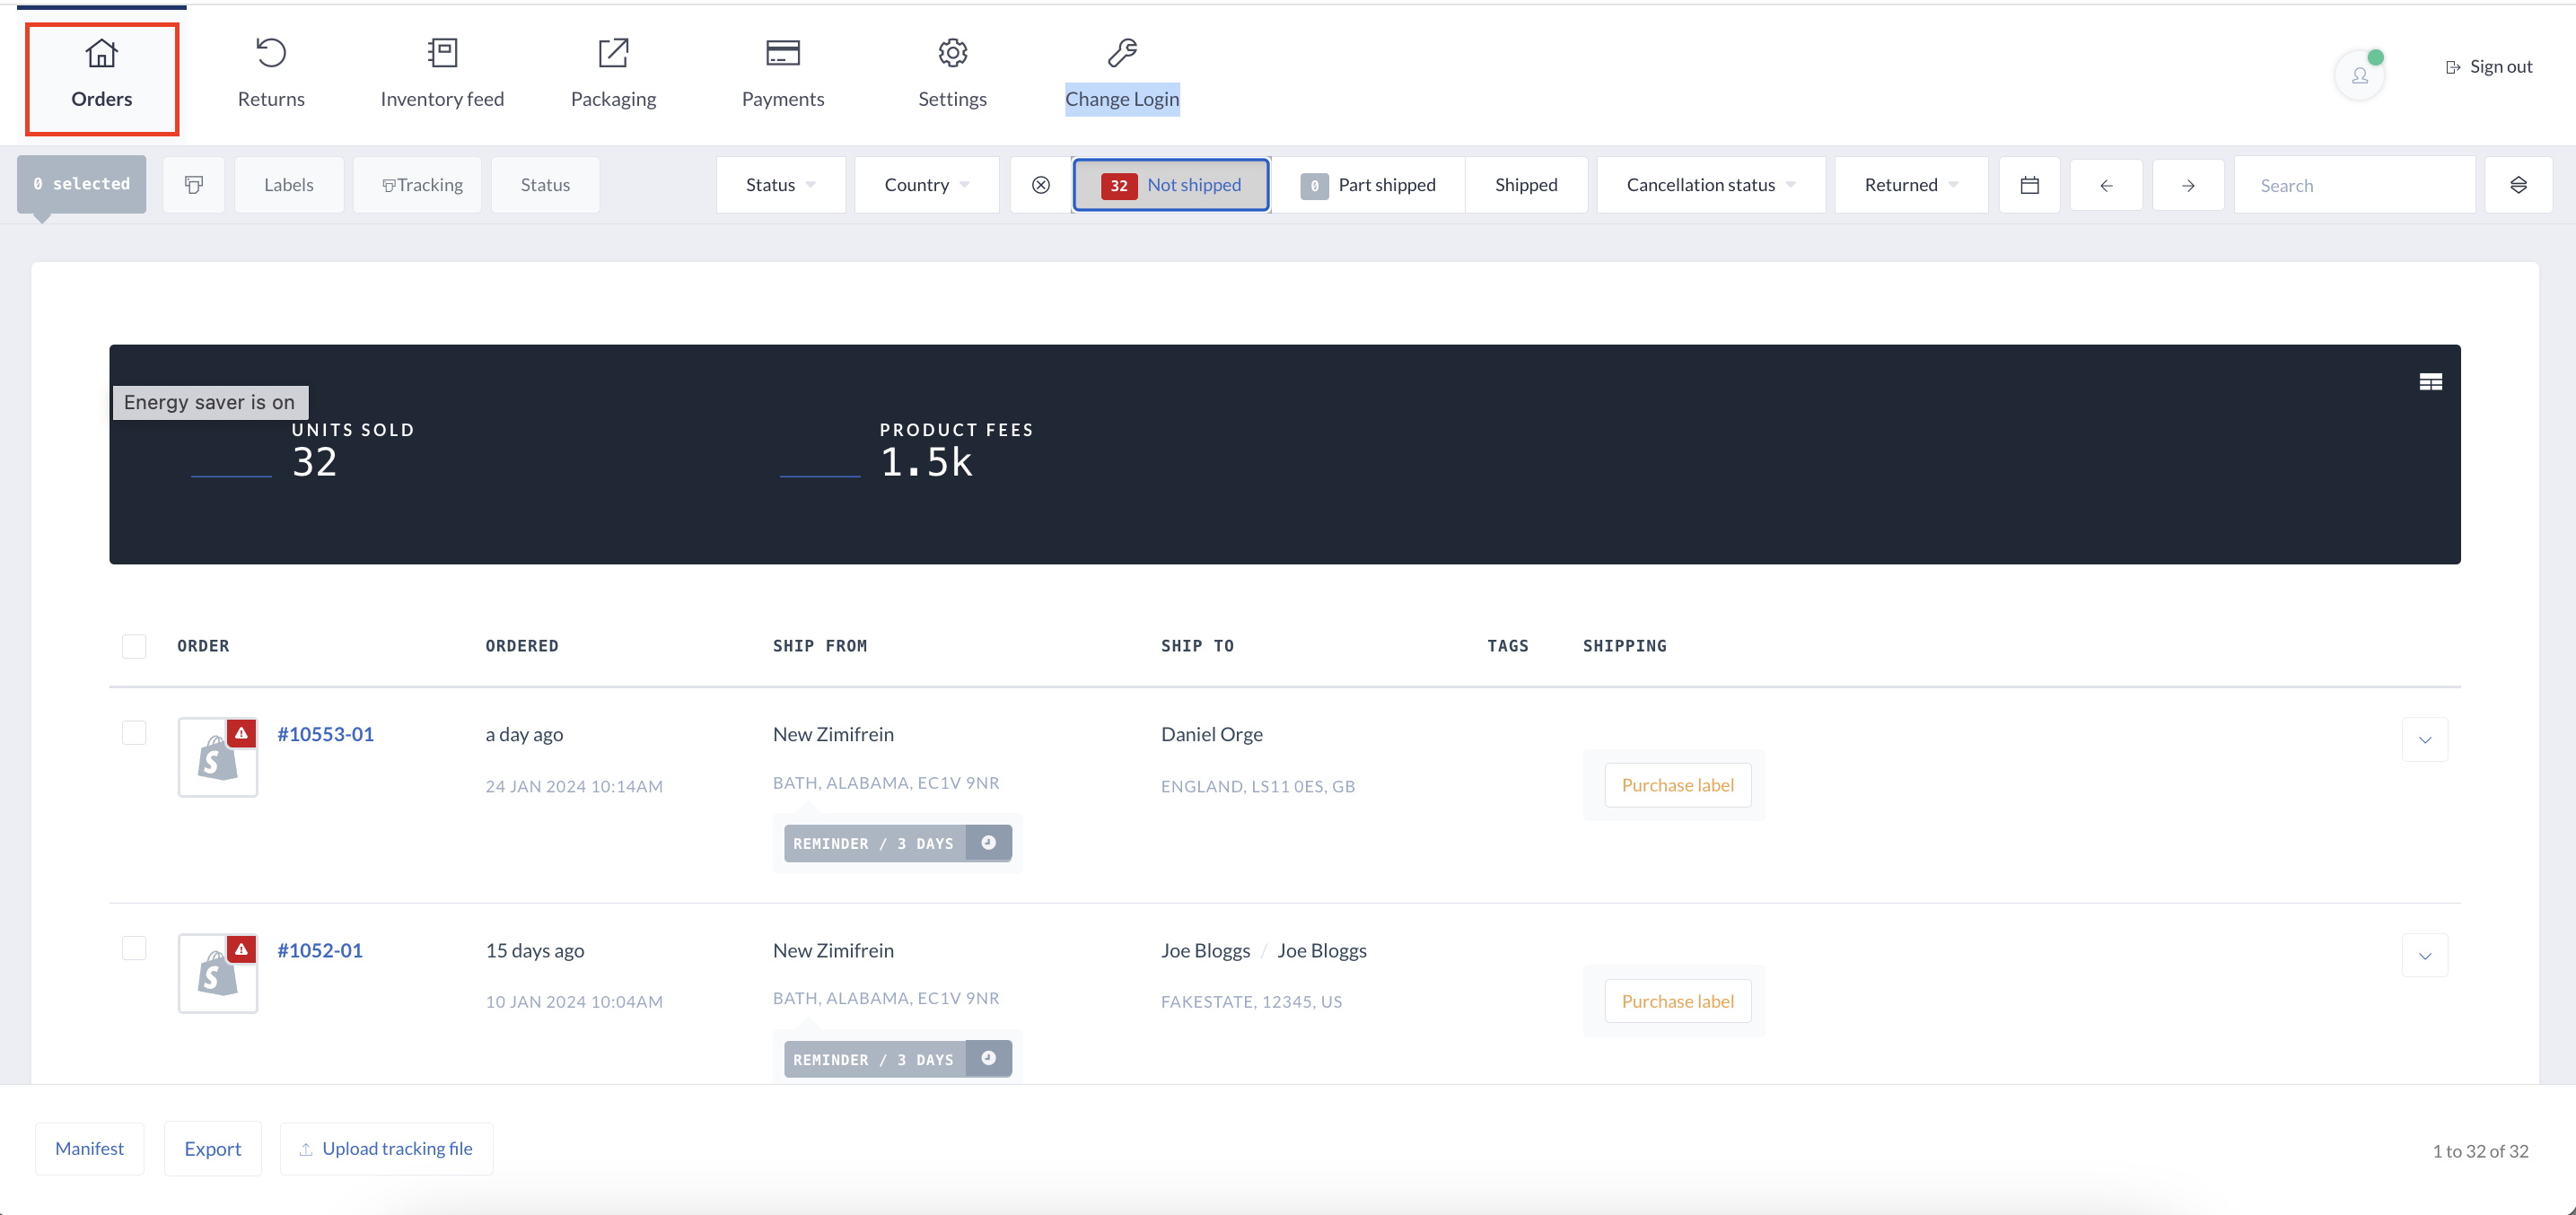Switch to the Packaging tab
Viewport: 2576px width, 1215px height.
coord(613,74)
